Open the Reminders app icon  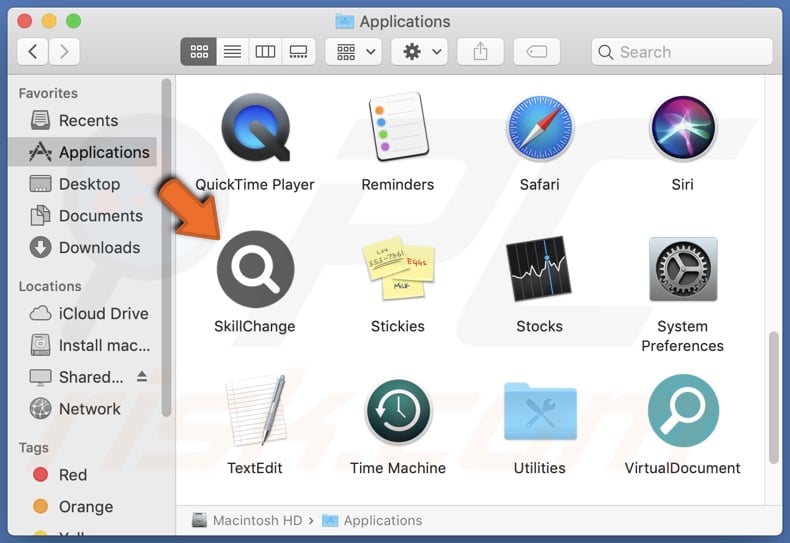coord(398,127)
